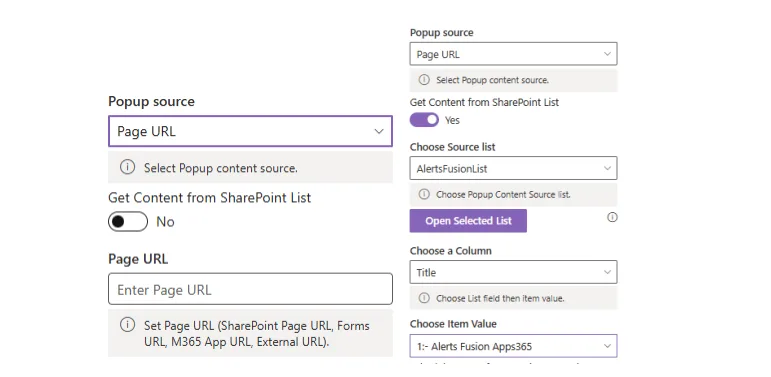Viewport: 771px width, 377px height.
Task: Click info icon beside large Select Popup content source
Action: 127,167
